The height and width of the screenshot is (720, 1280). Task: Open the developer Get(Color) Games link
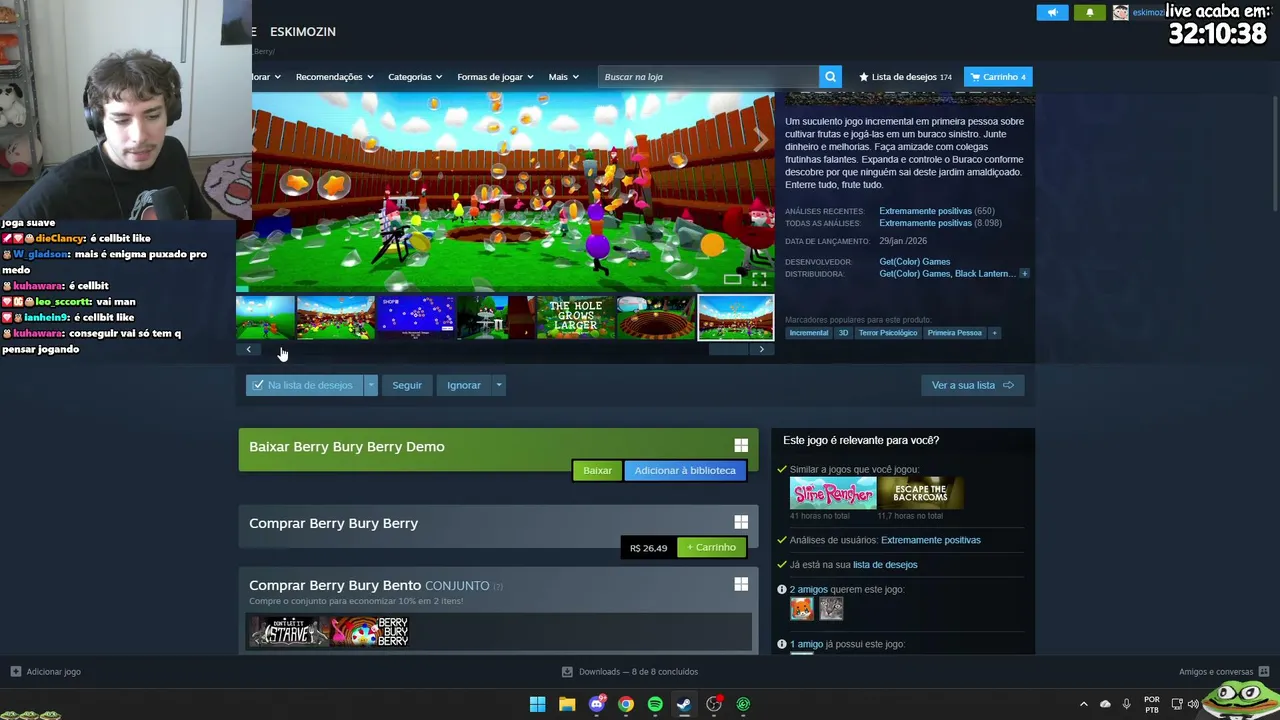point(915,262)
